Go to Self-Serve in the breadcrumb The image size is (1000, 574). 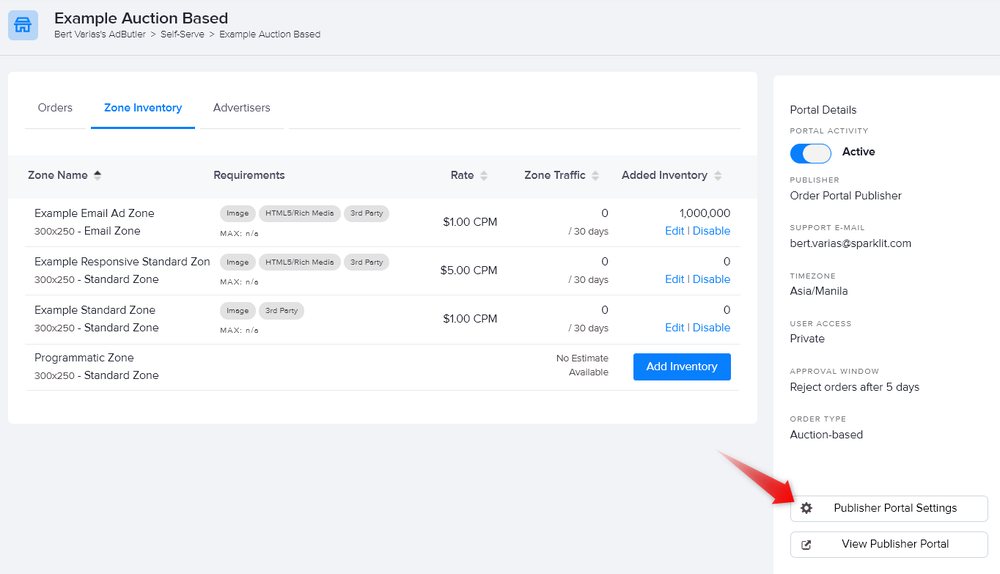click(184, 35)
